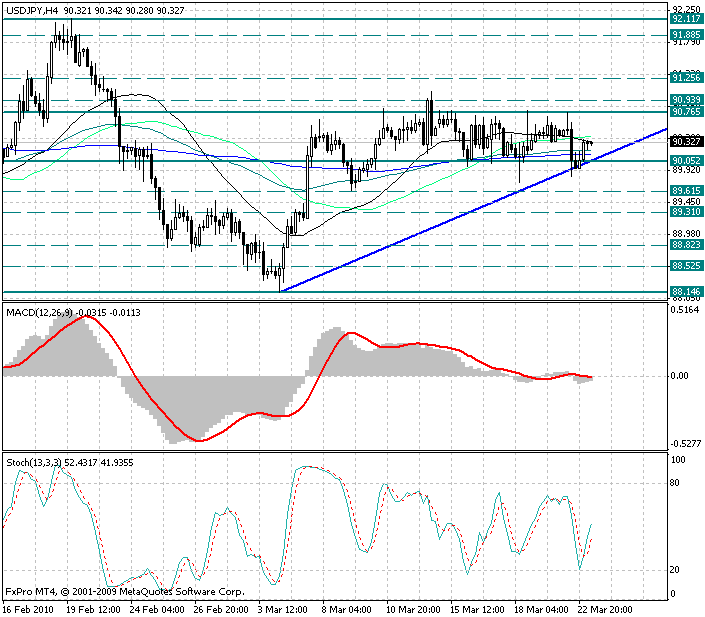Select the 90.052 support level label
The height and width of the screenshot is (617, 705).
pyautogui.click(x=685, y=161)
